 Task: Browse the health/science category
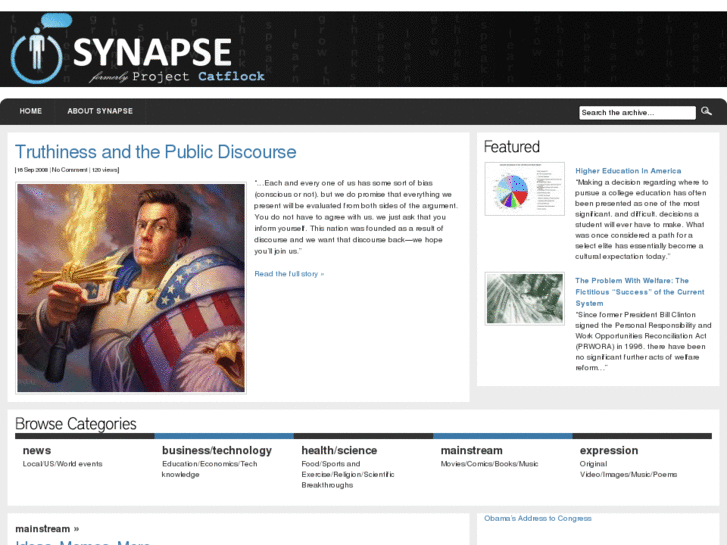coord(339,450)
